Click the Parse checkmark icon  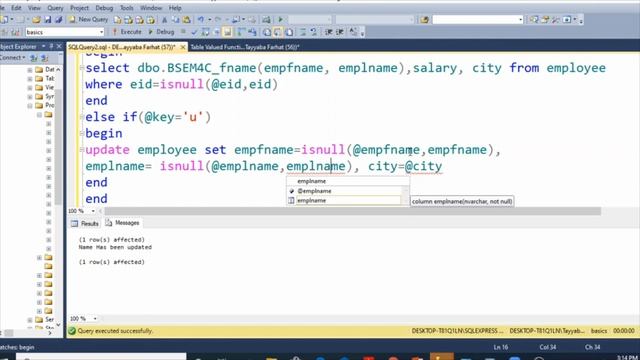tap(194, 32)
